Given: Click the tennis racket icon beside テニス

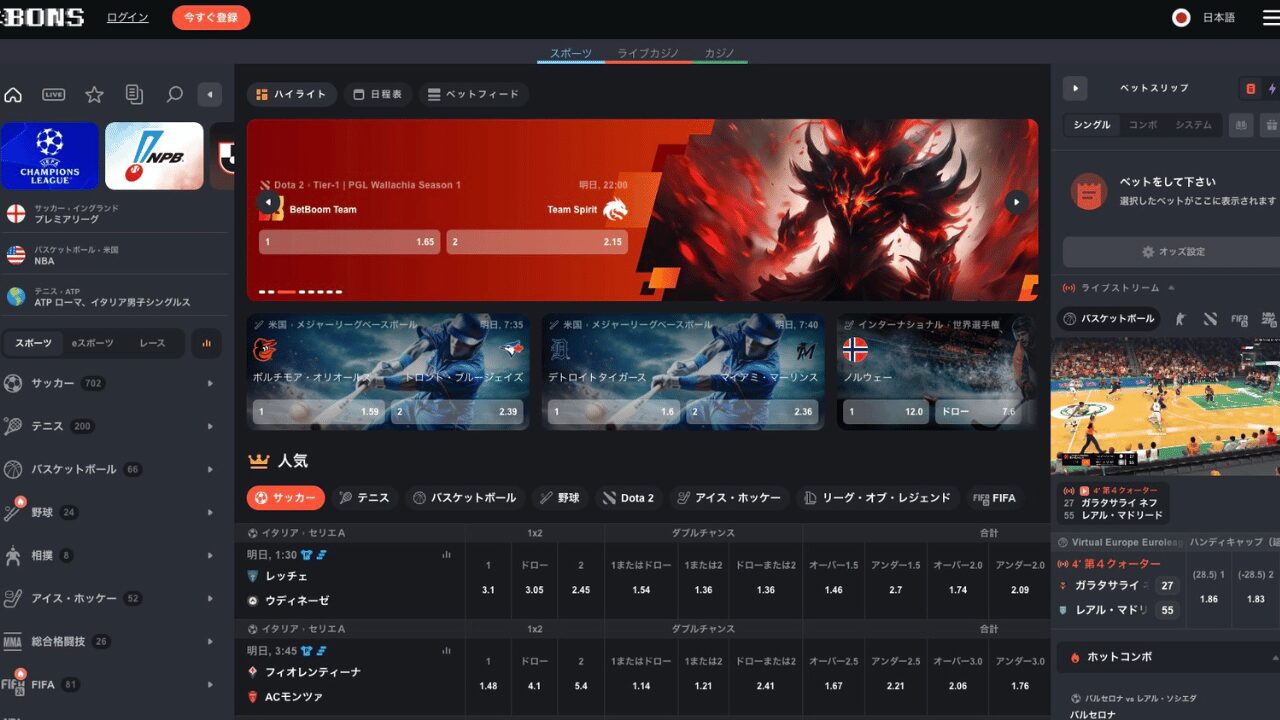Looking at the screenshot, I should 13,426.
